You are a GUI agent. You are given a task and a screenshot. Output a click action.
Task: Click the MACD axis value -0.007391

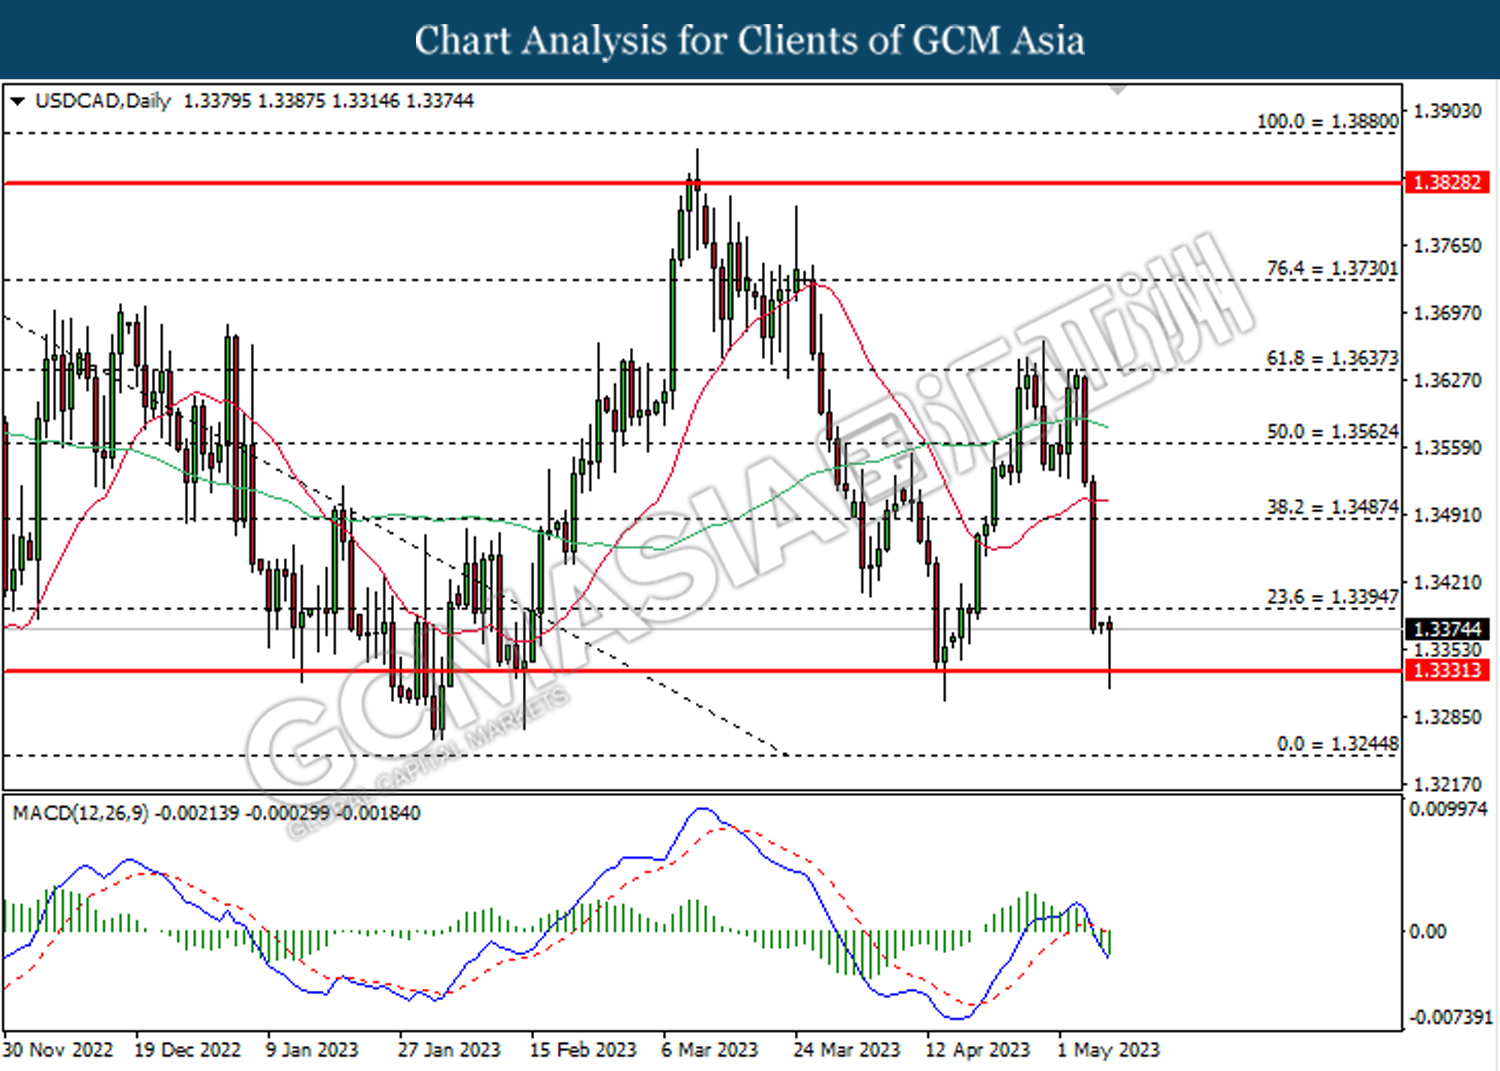click(1450, 1017)
